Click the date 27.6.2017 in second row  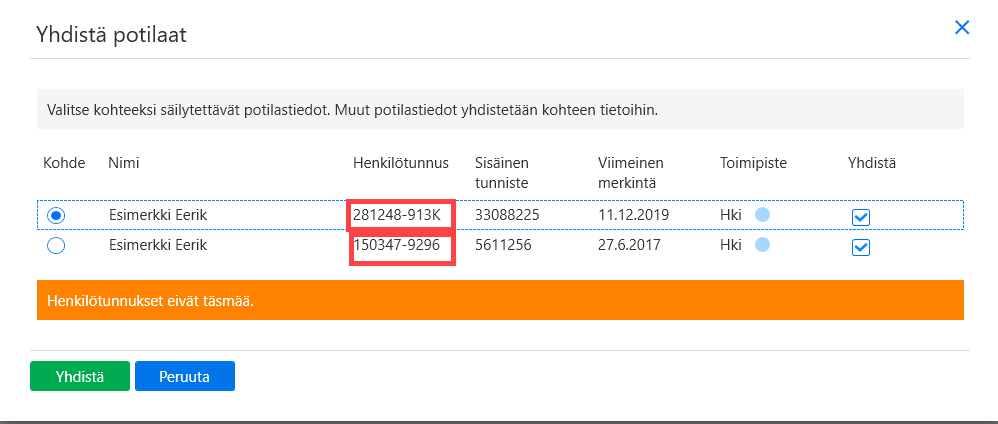coord(629,244)
